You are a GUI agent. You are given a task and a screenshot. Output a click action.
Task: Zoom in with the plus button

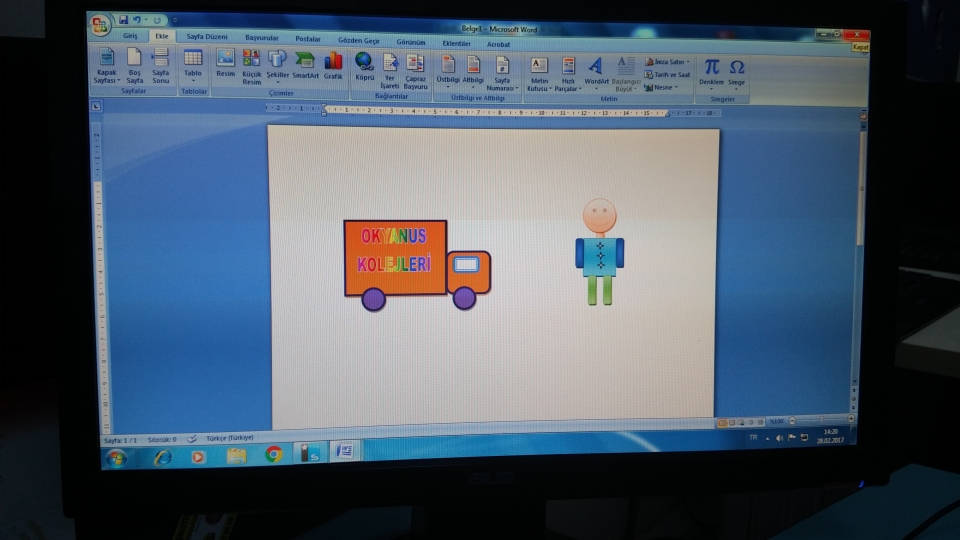click(850, 419)
